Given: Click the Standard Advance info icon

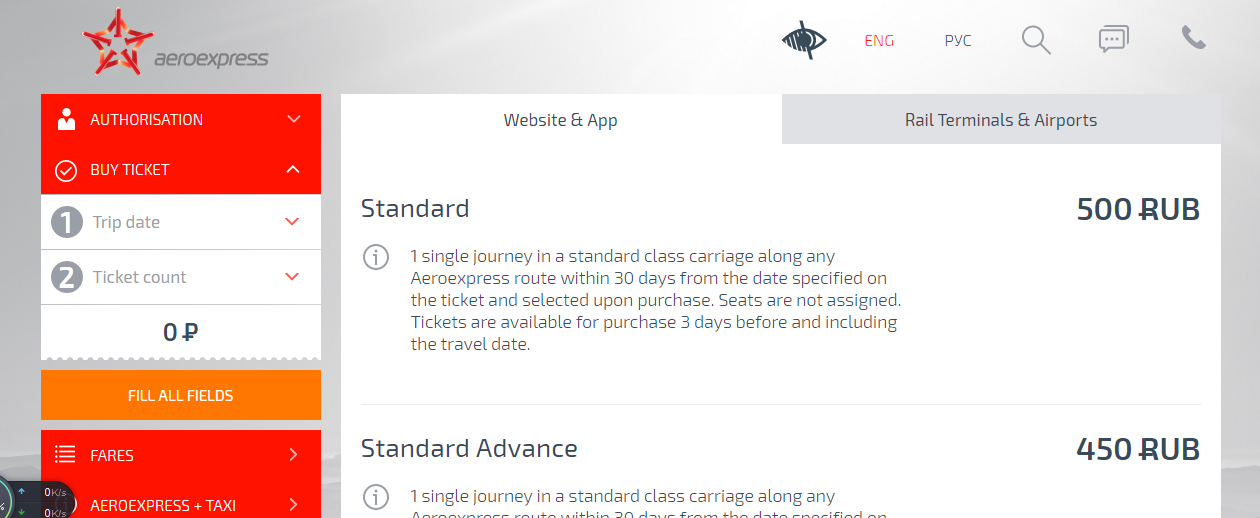Looking at the screenshot, I should click(376, 496).
